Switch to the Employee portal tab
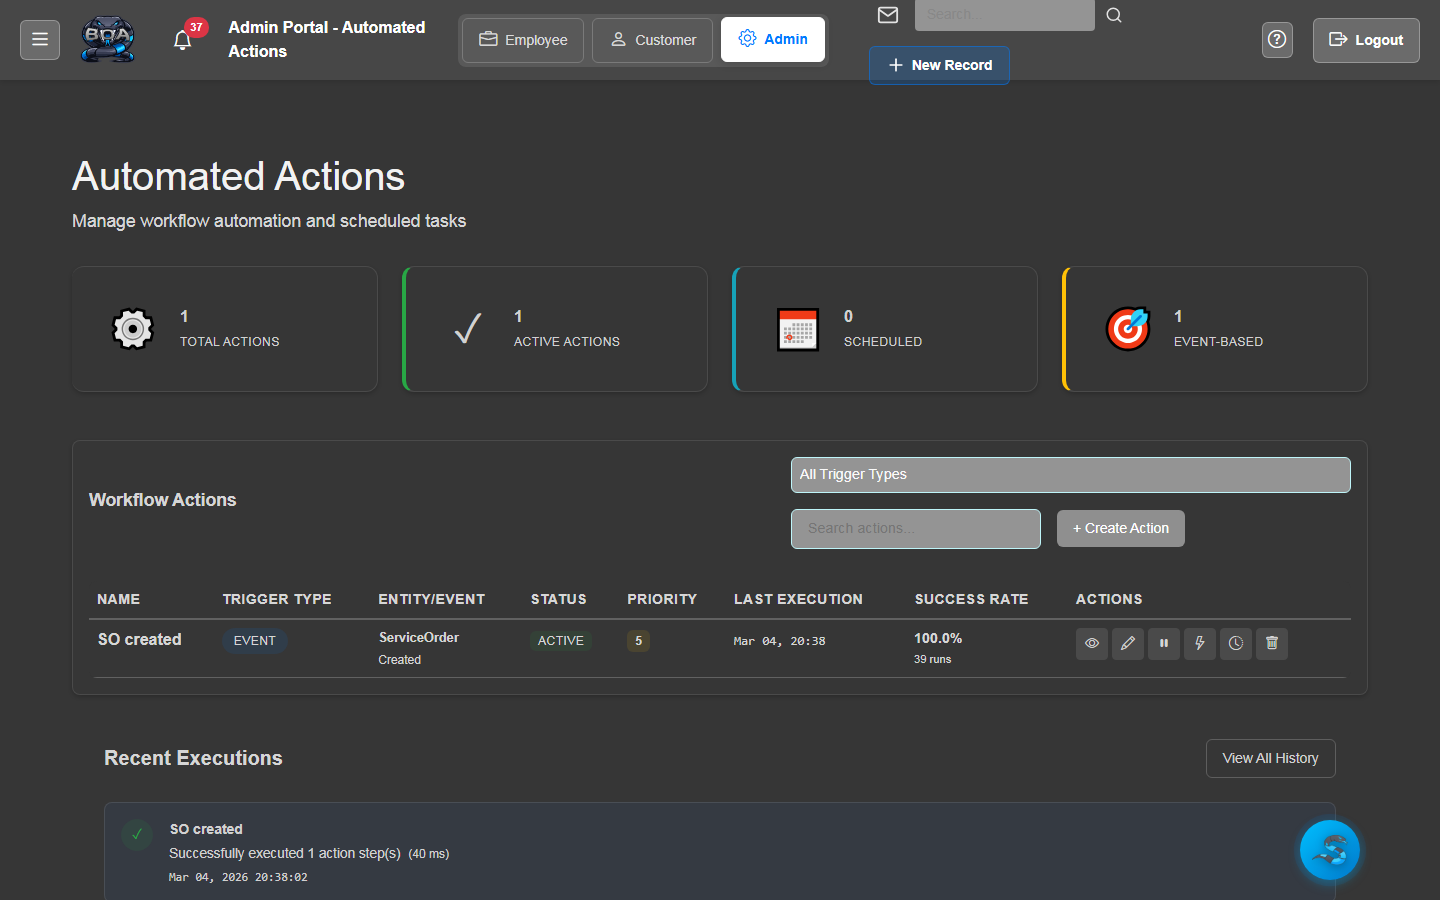The width and height of the screenshot is (1440, 900). [523, 40]
